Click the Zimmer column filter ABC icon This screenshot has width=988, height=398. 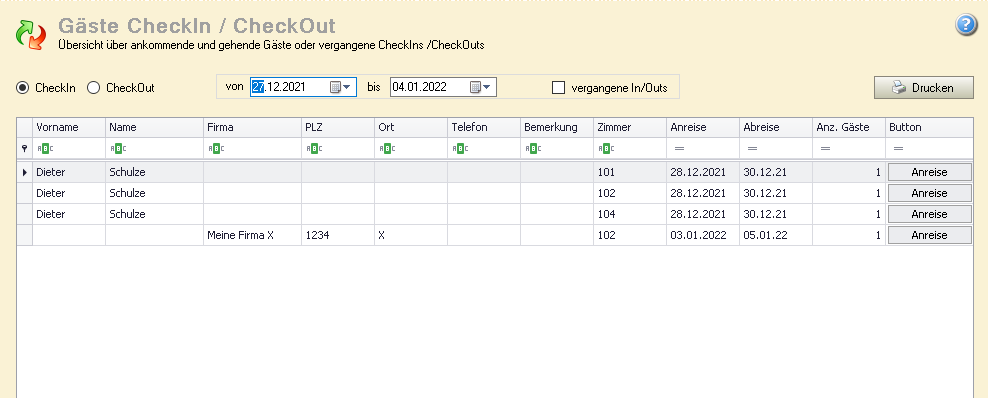[x=605, y=149]
